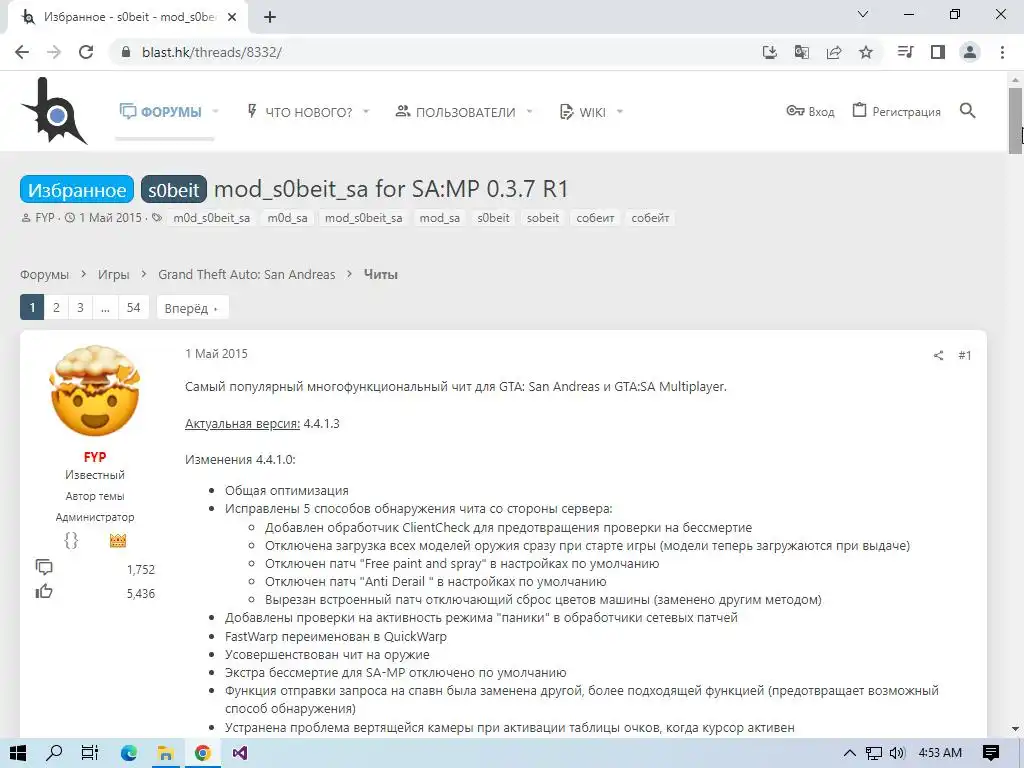1024x768 pixels.
Task: Click the s0beit prefix label
Action: pos(174,189)
